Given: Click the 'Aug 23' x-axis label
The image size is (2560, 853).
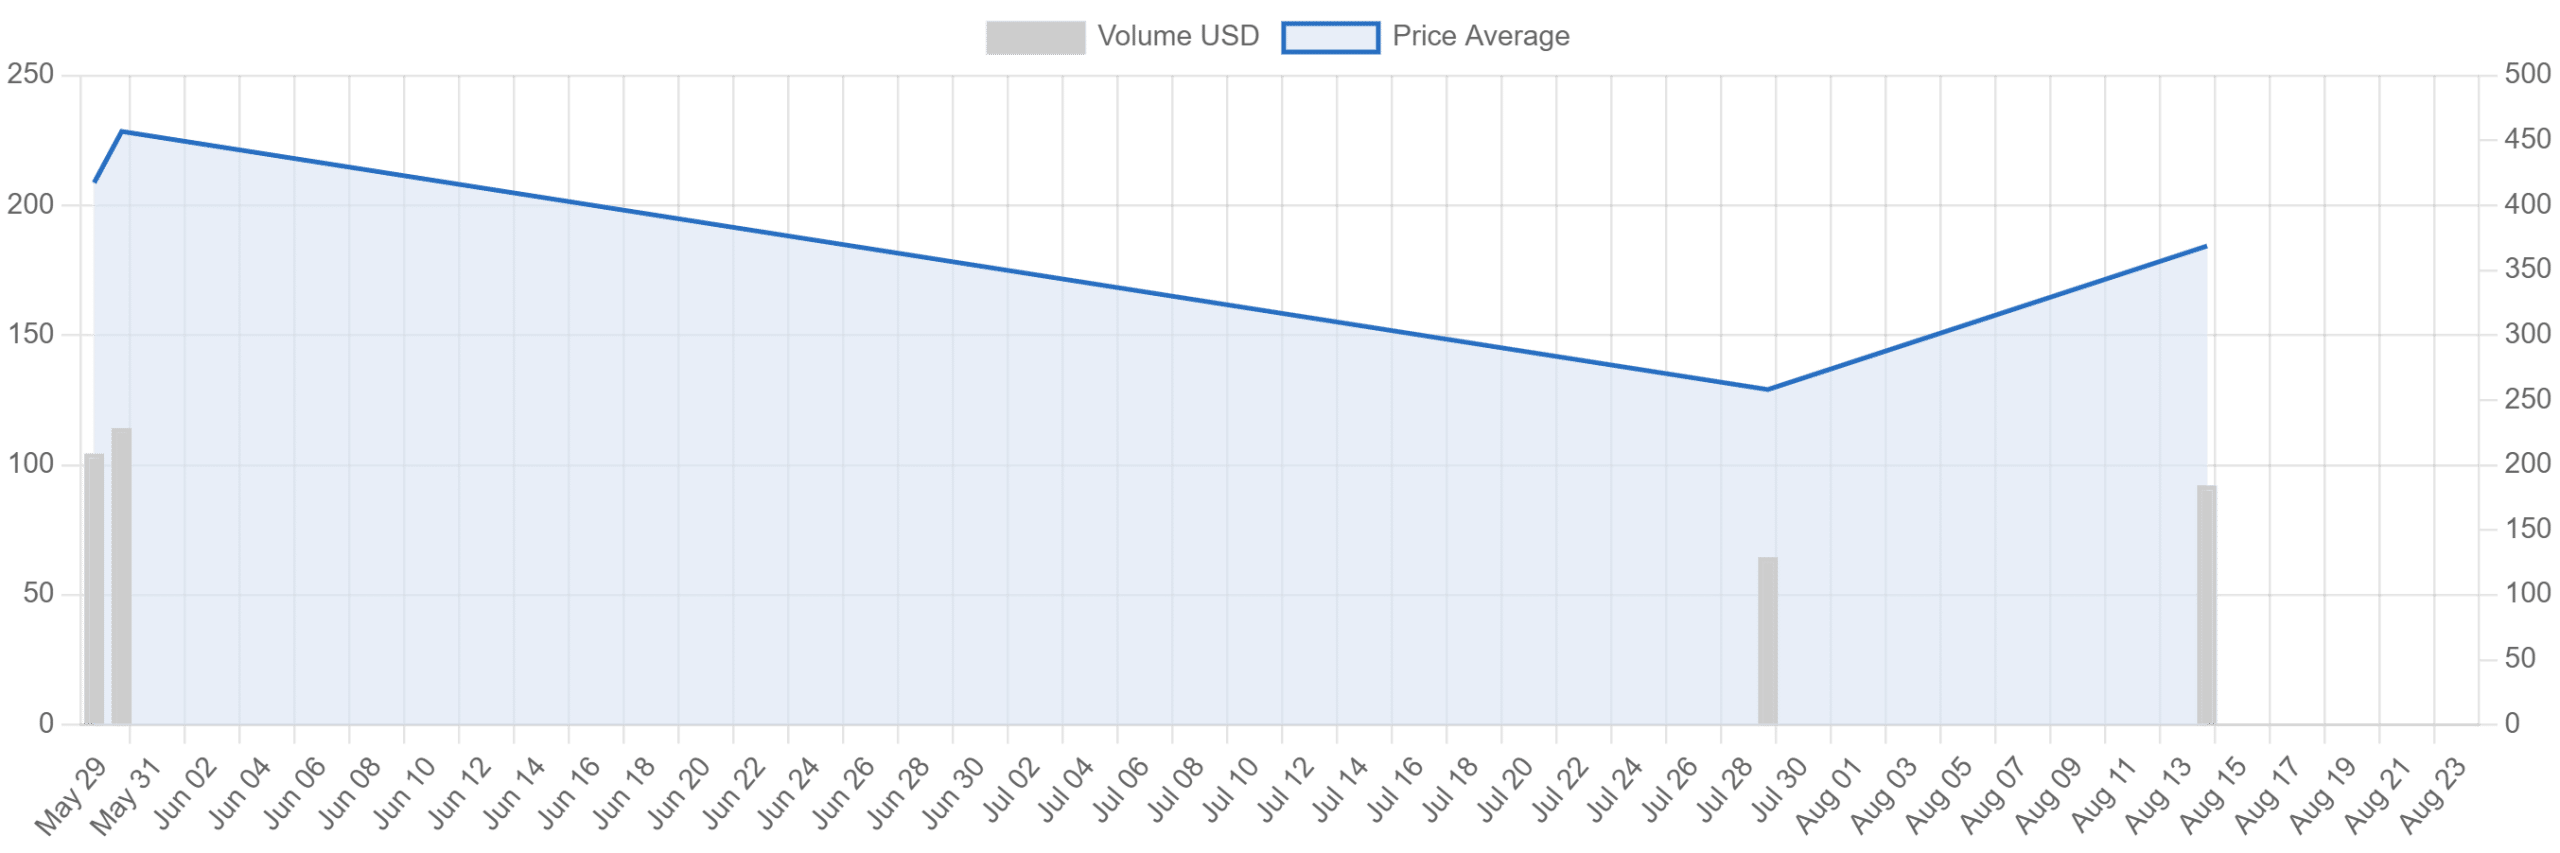Looking at the screenshot, I should point(2433,795).
